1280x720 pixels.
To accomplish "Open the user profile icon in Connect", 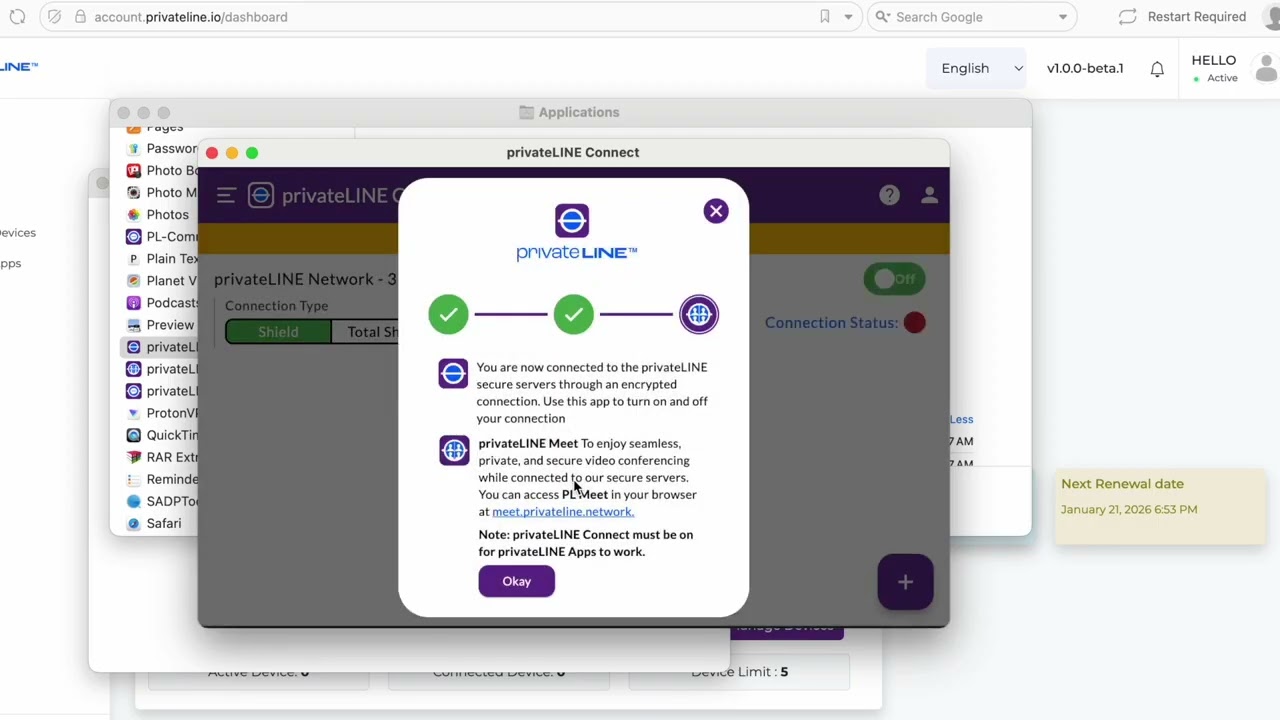I will point(929,195).
